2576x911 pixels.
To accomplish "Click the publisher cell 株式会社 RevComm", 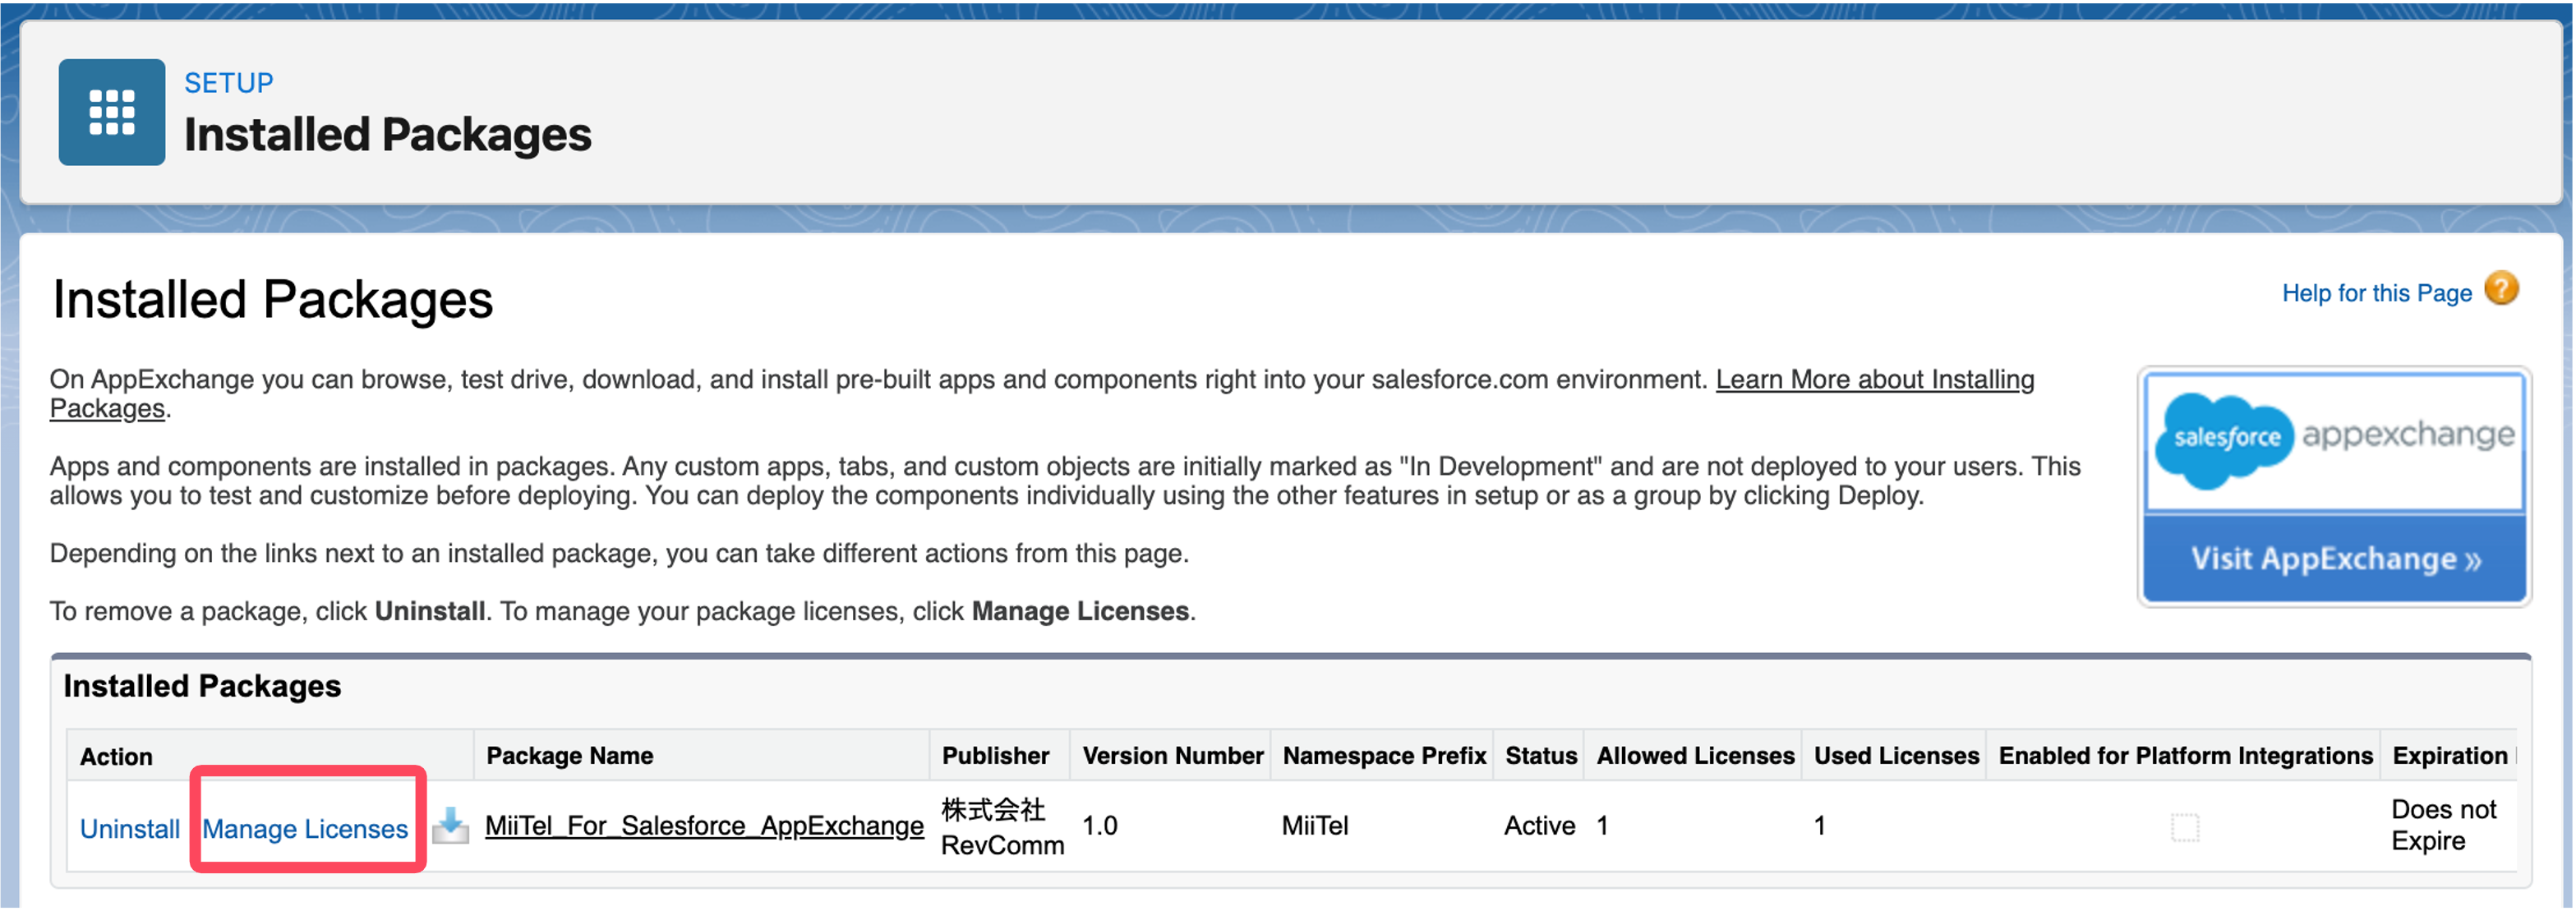I will click(1002, 827).
